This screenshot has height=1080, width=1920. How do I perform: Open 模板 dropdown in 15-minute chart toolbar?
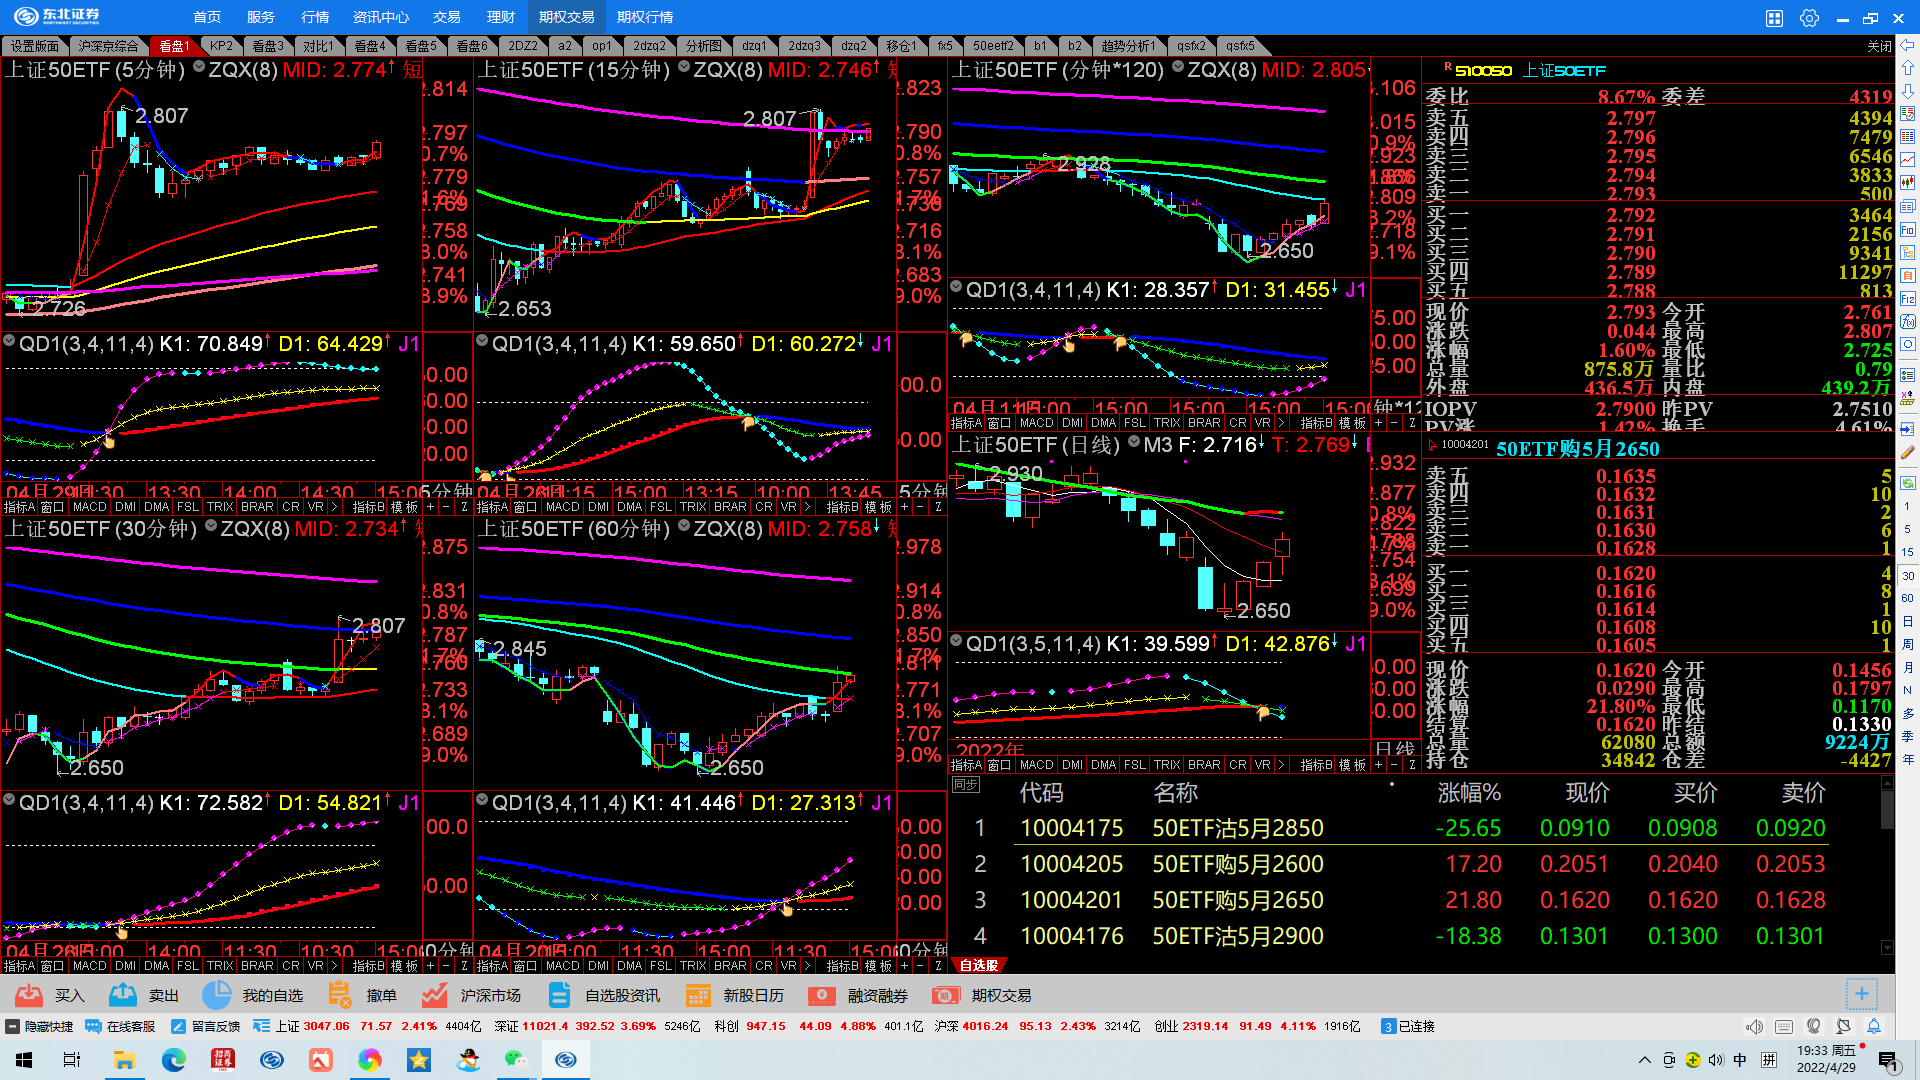click(878, 507)
